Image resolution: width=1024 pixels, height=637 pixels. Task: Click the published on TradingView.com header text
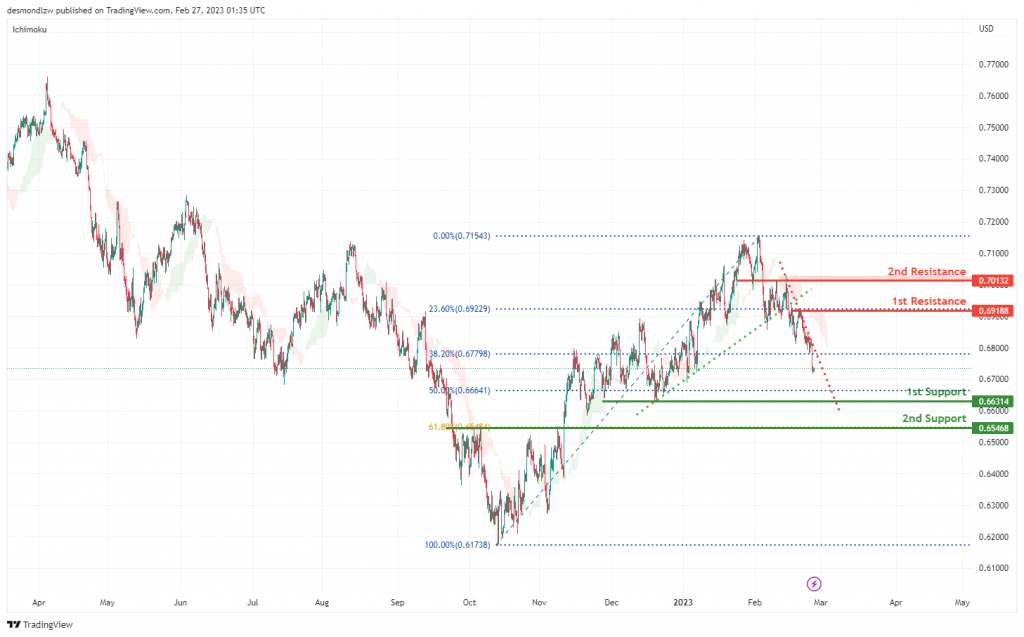pos(113,10)
